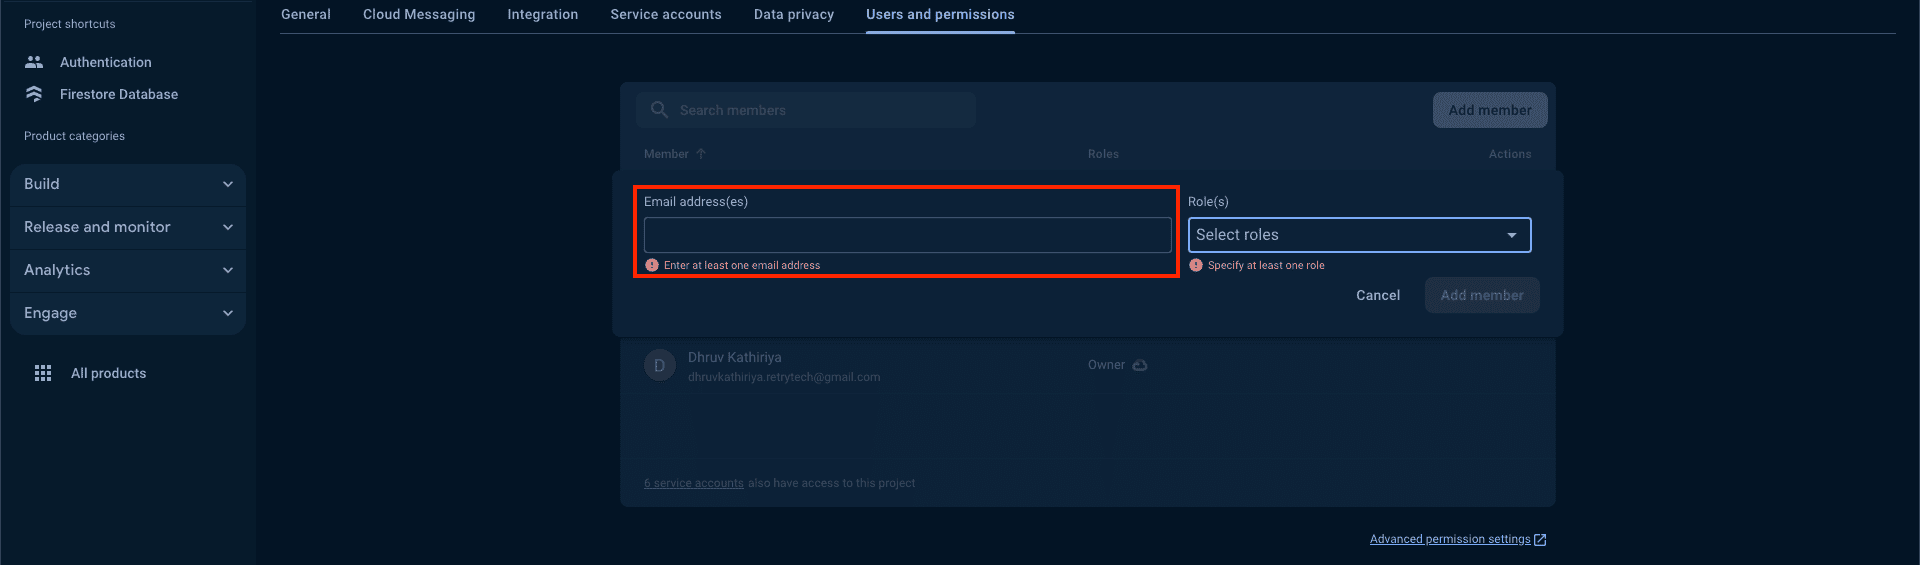Click the Authentication text label
1920x565 pixels.
point(106,62)
